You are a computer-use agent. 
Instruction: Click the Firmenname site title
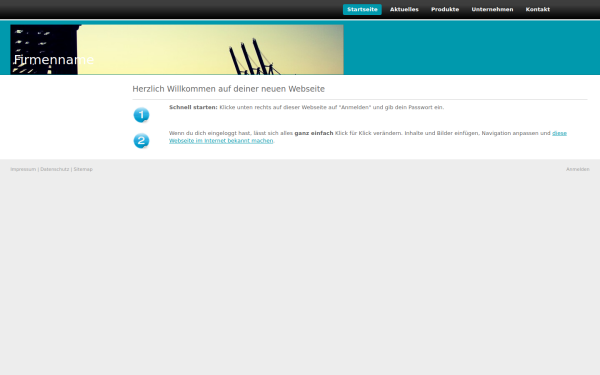54,60
